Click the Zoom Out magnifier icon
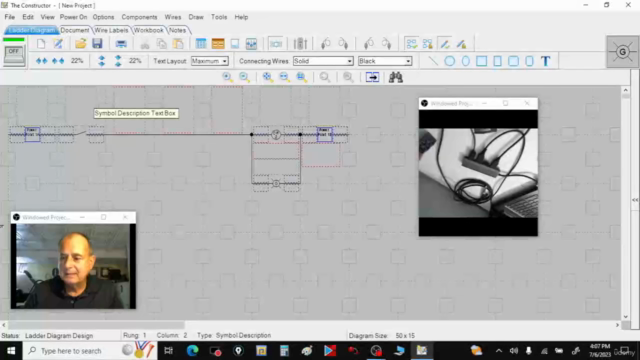Screen dimensions: 640x360 pyautogui.click(x=244, y=77)
